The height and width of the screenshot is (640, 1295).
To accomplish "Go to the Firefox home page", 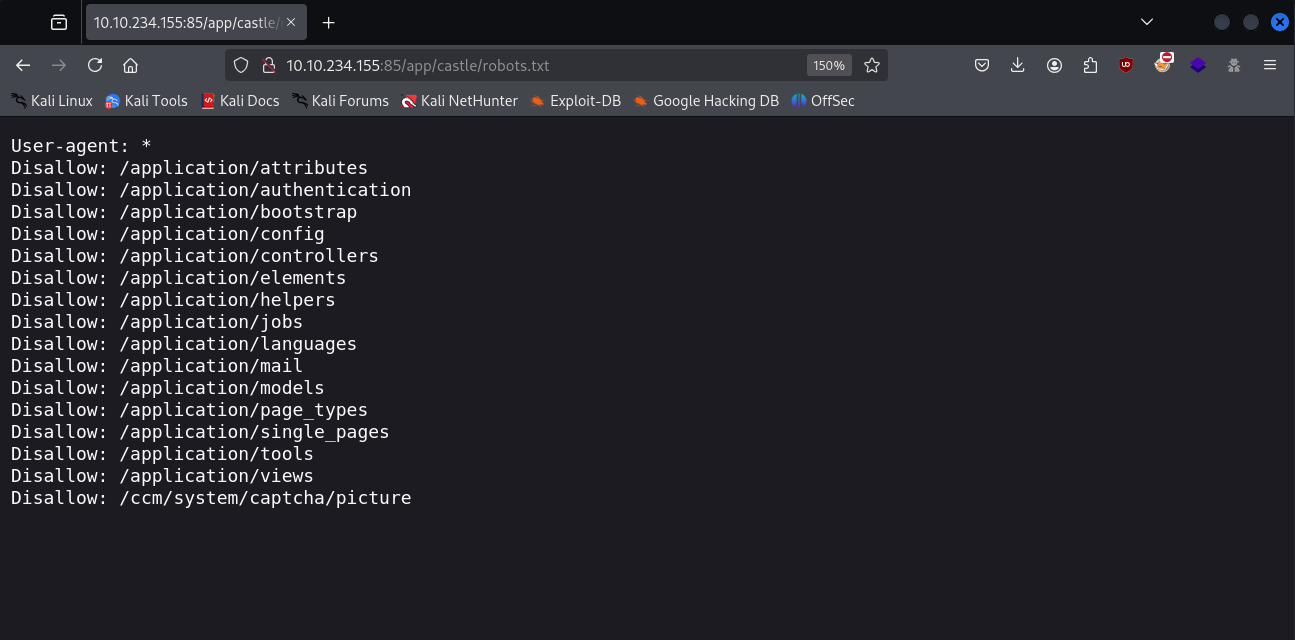I will coord(130,65).
